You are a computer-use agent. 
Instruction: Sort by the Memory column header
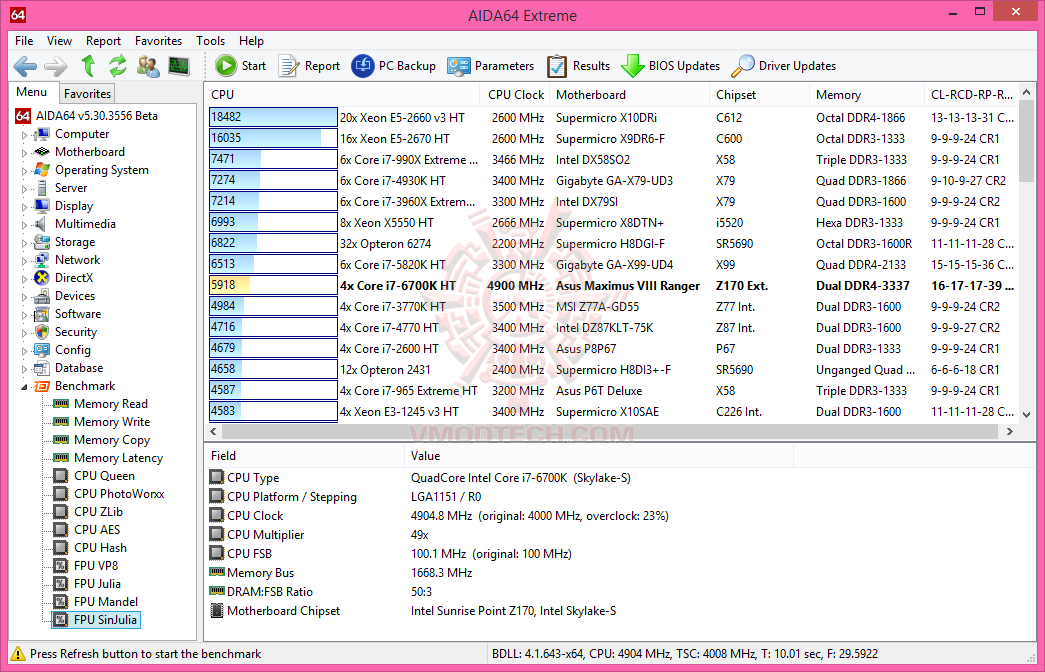[x=867, y=95]
